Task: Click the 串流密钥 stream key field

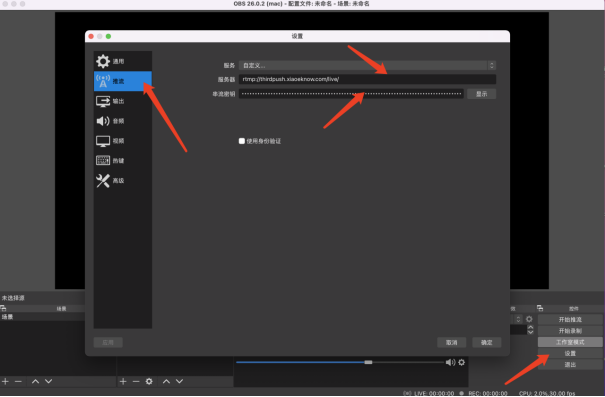Action: tap(351, 94)
